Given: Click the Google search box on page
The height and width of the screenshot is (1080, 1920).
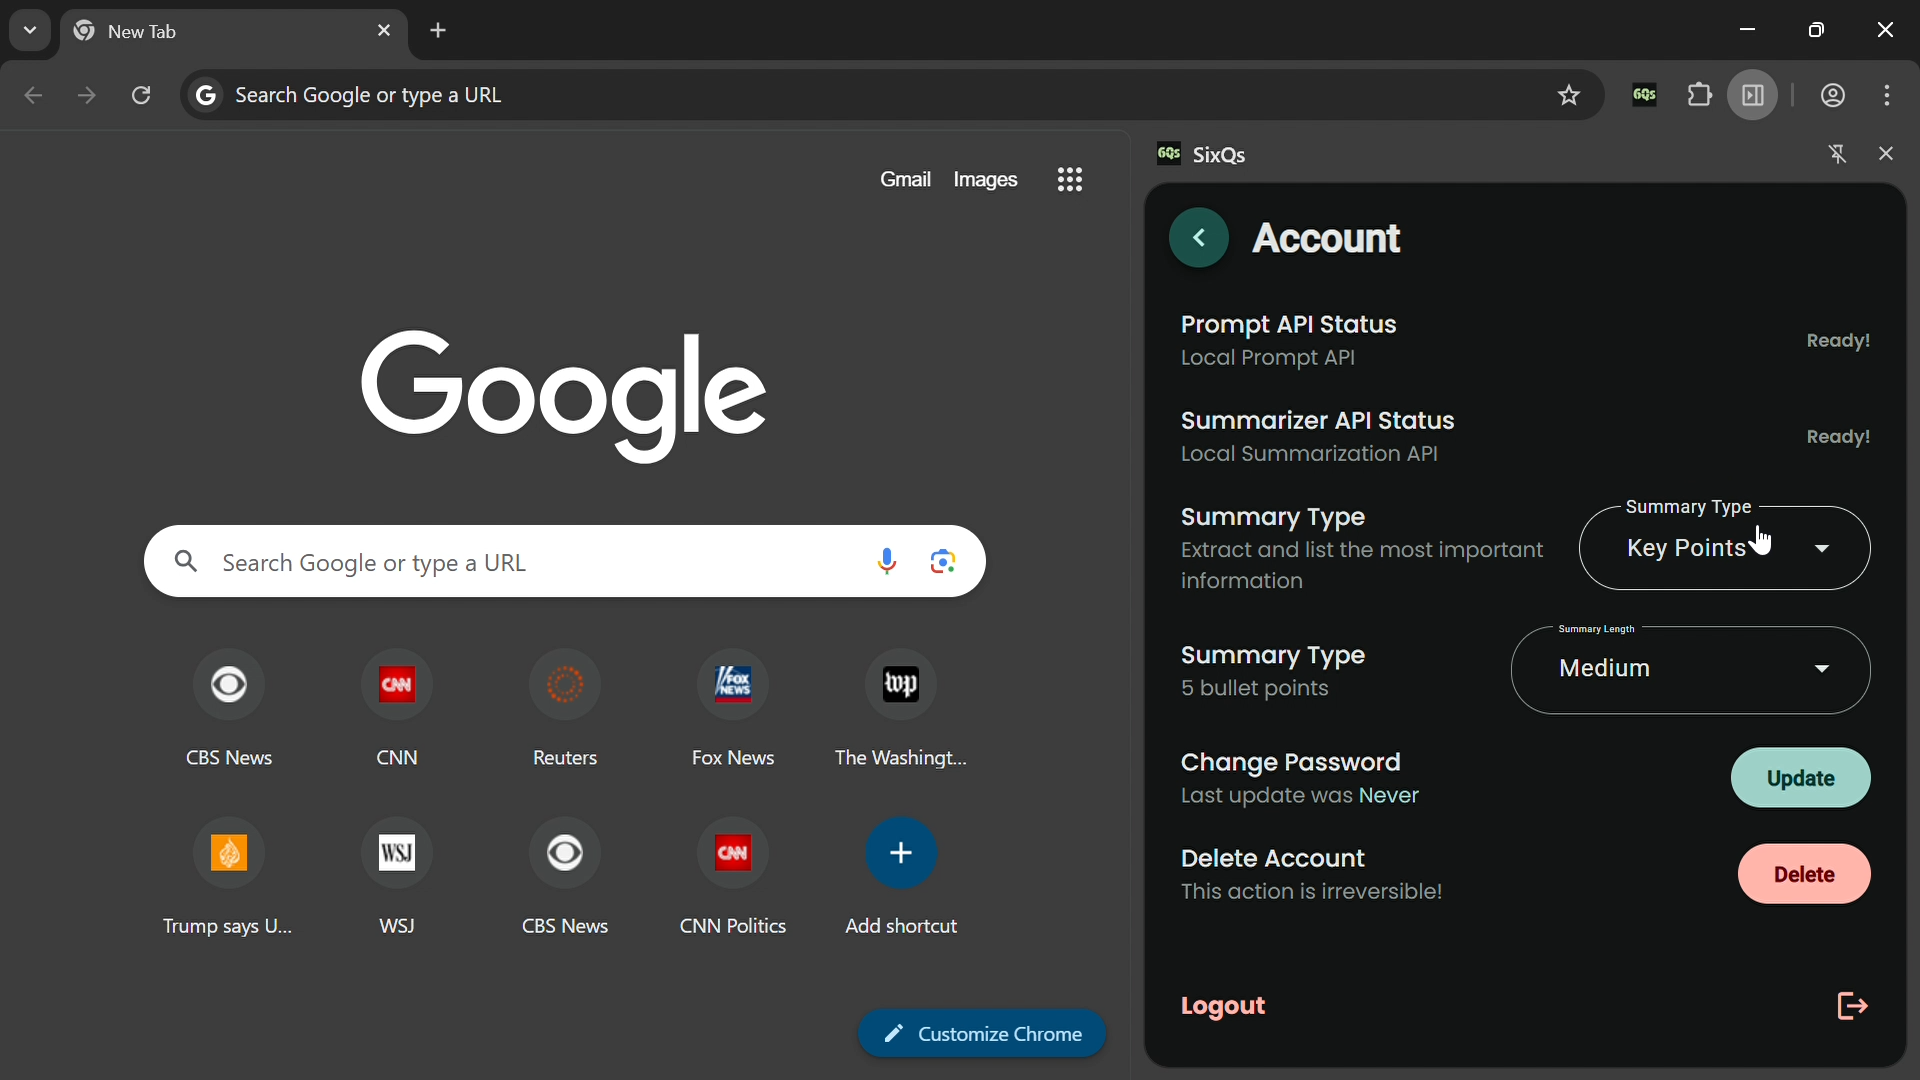Looking at the screenshot, I should (x=530, y=562).
